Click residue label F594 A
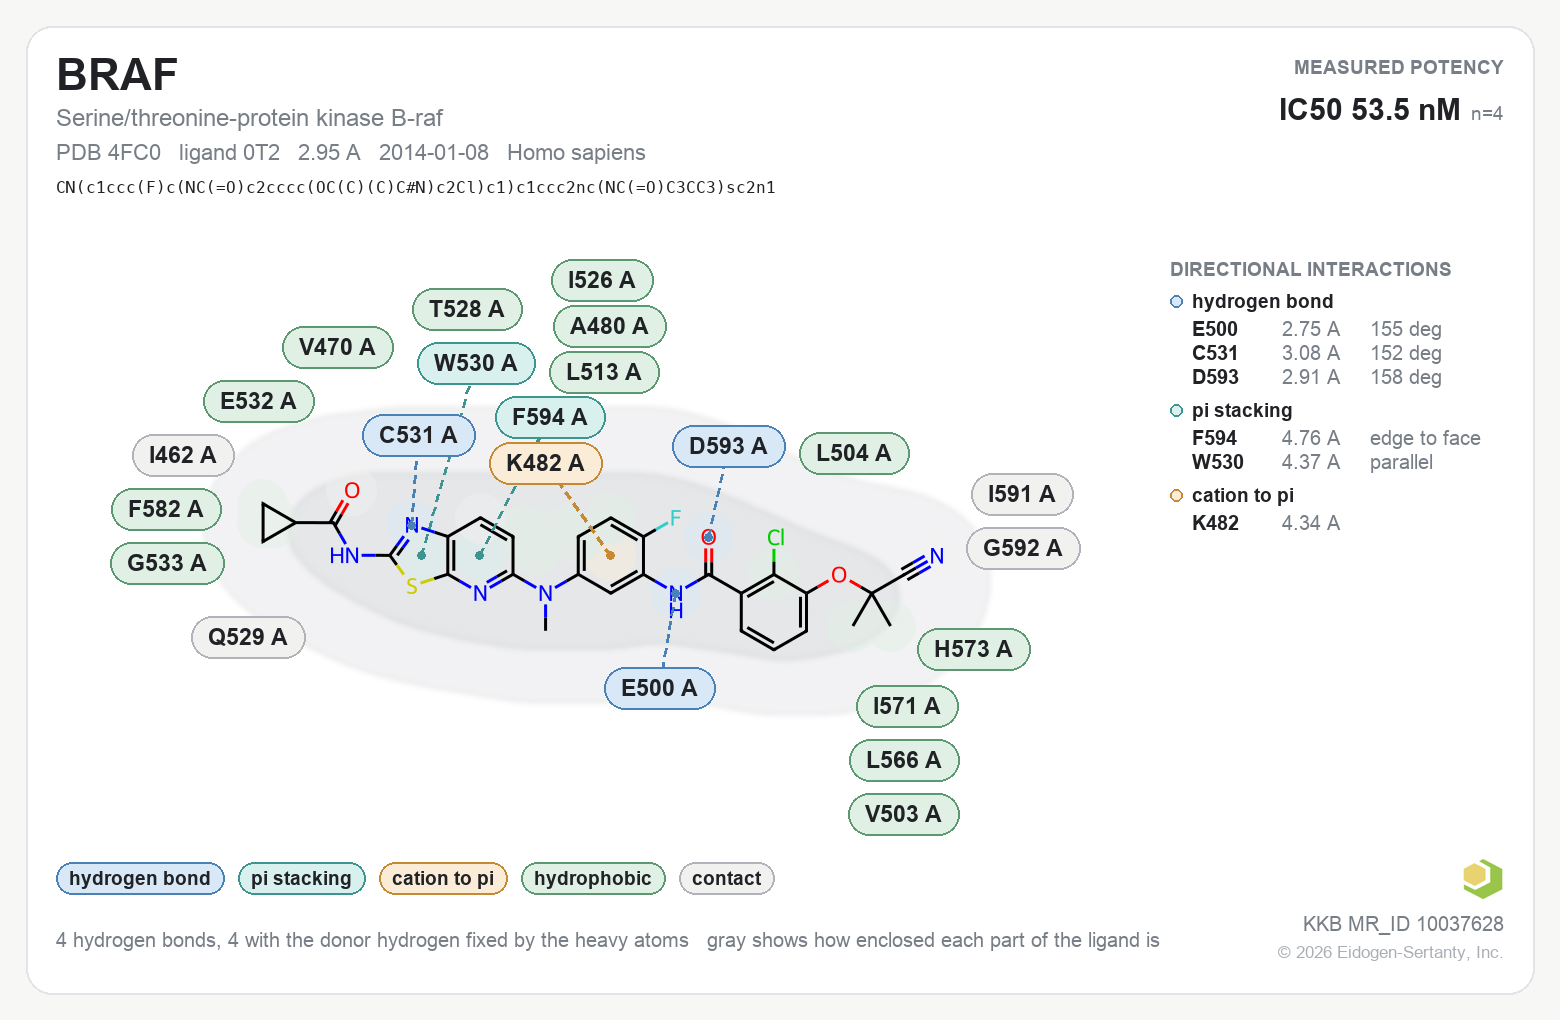 550,417
